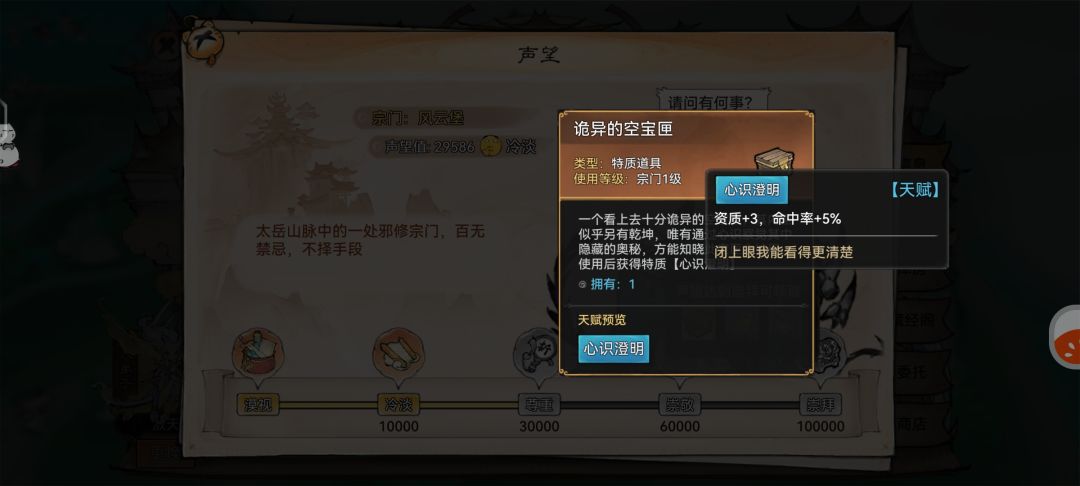The height and width of the screenshot is (486, 1080).
Task: Select the 漠视 tier reward icon
Action: point(254,352)
